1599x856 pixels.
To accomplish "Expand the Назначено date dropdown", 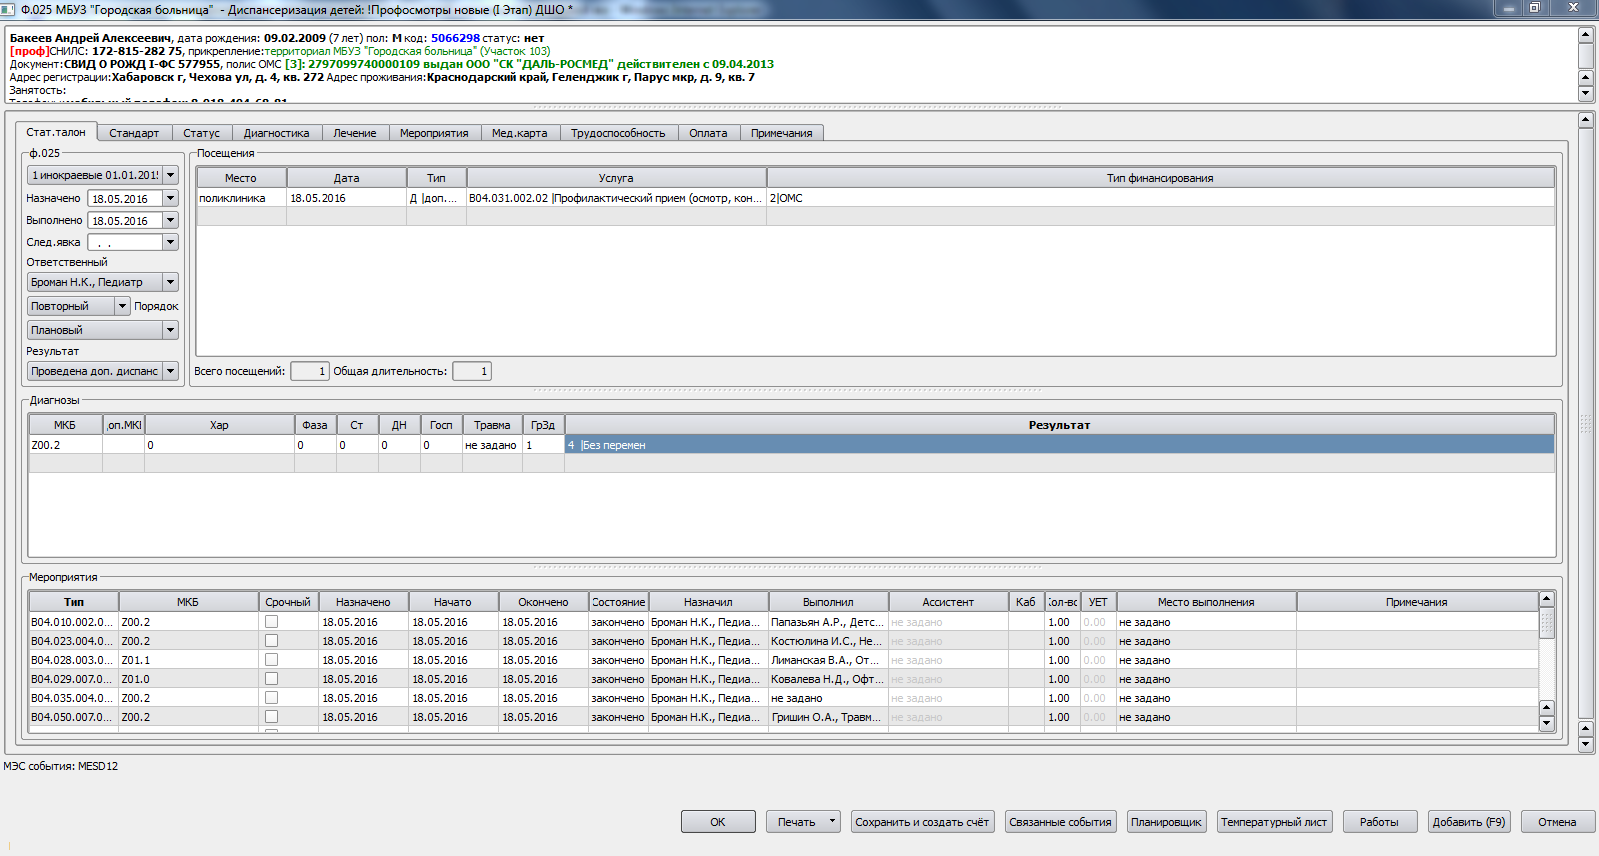I will click(x=170, y=199).
